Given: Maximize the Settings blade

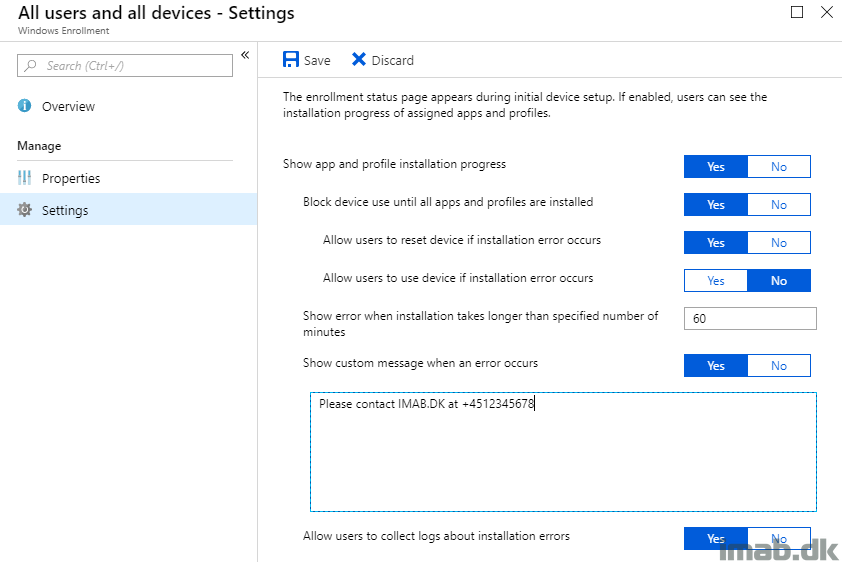Looking at the screenshot, I should 797,12.
